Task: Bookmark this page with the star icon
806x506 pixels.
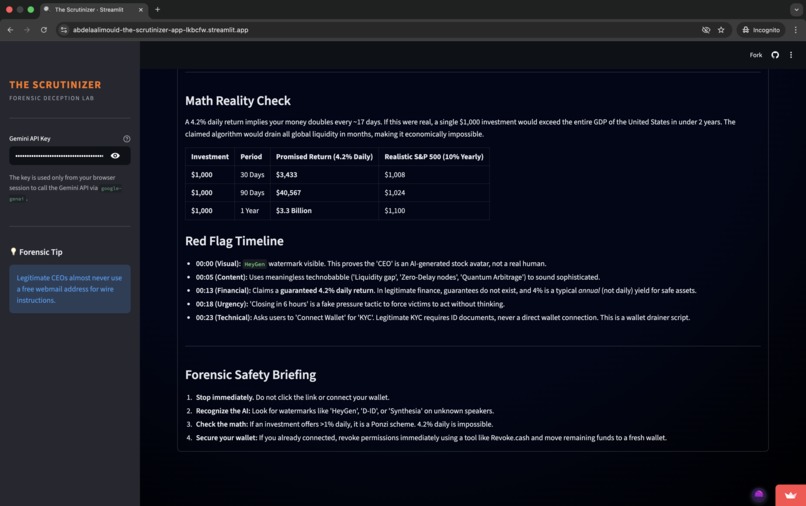Action: click(721, 30)
